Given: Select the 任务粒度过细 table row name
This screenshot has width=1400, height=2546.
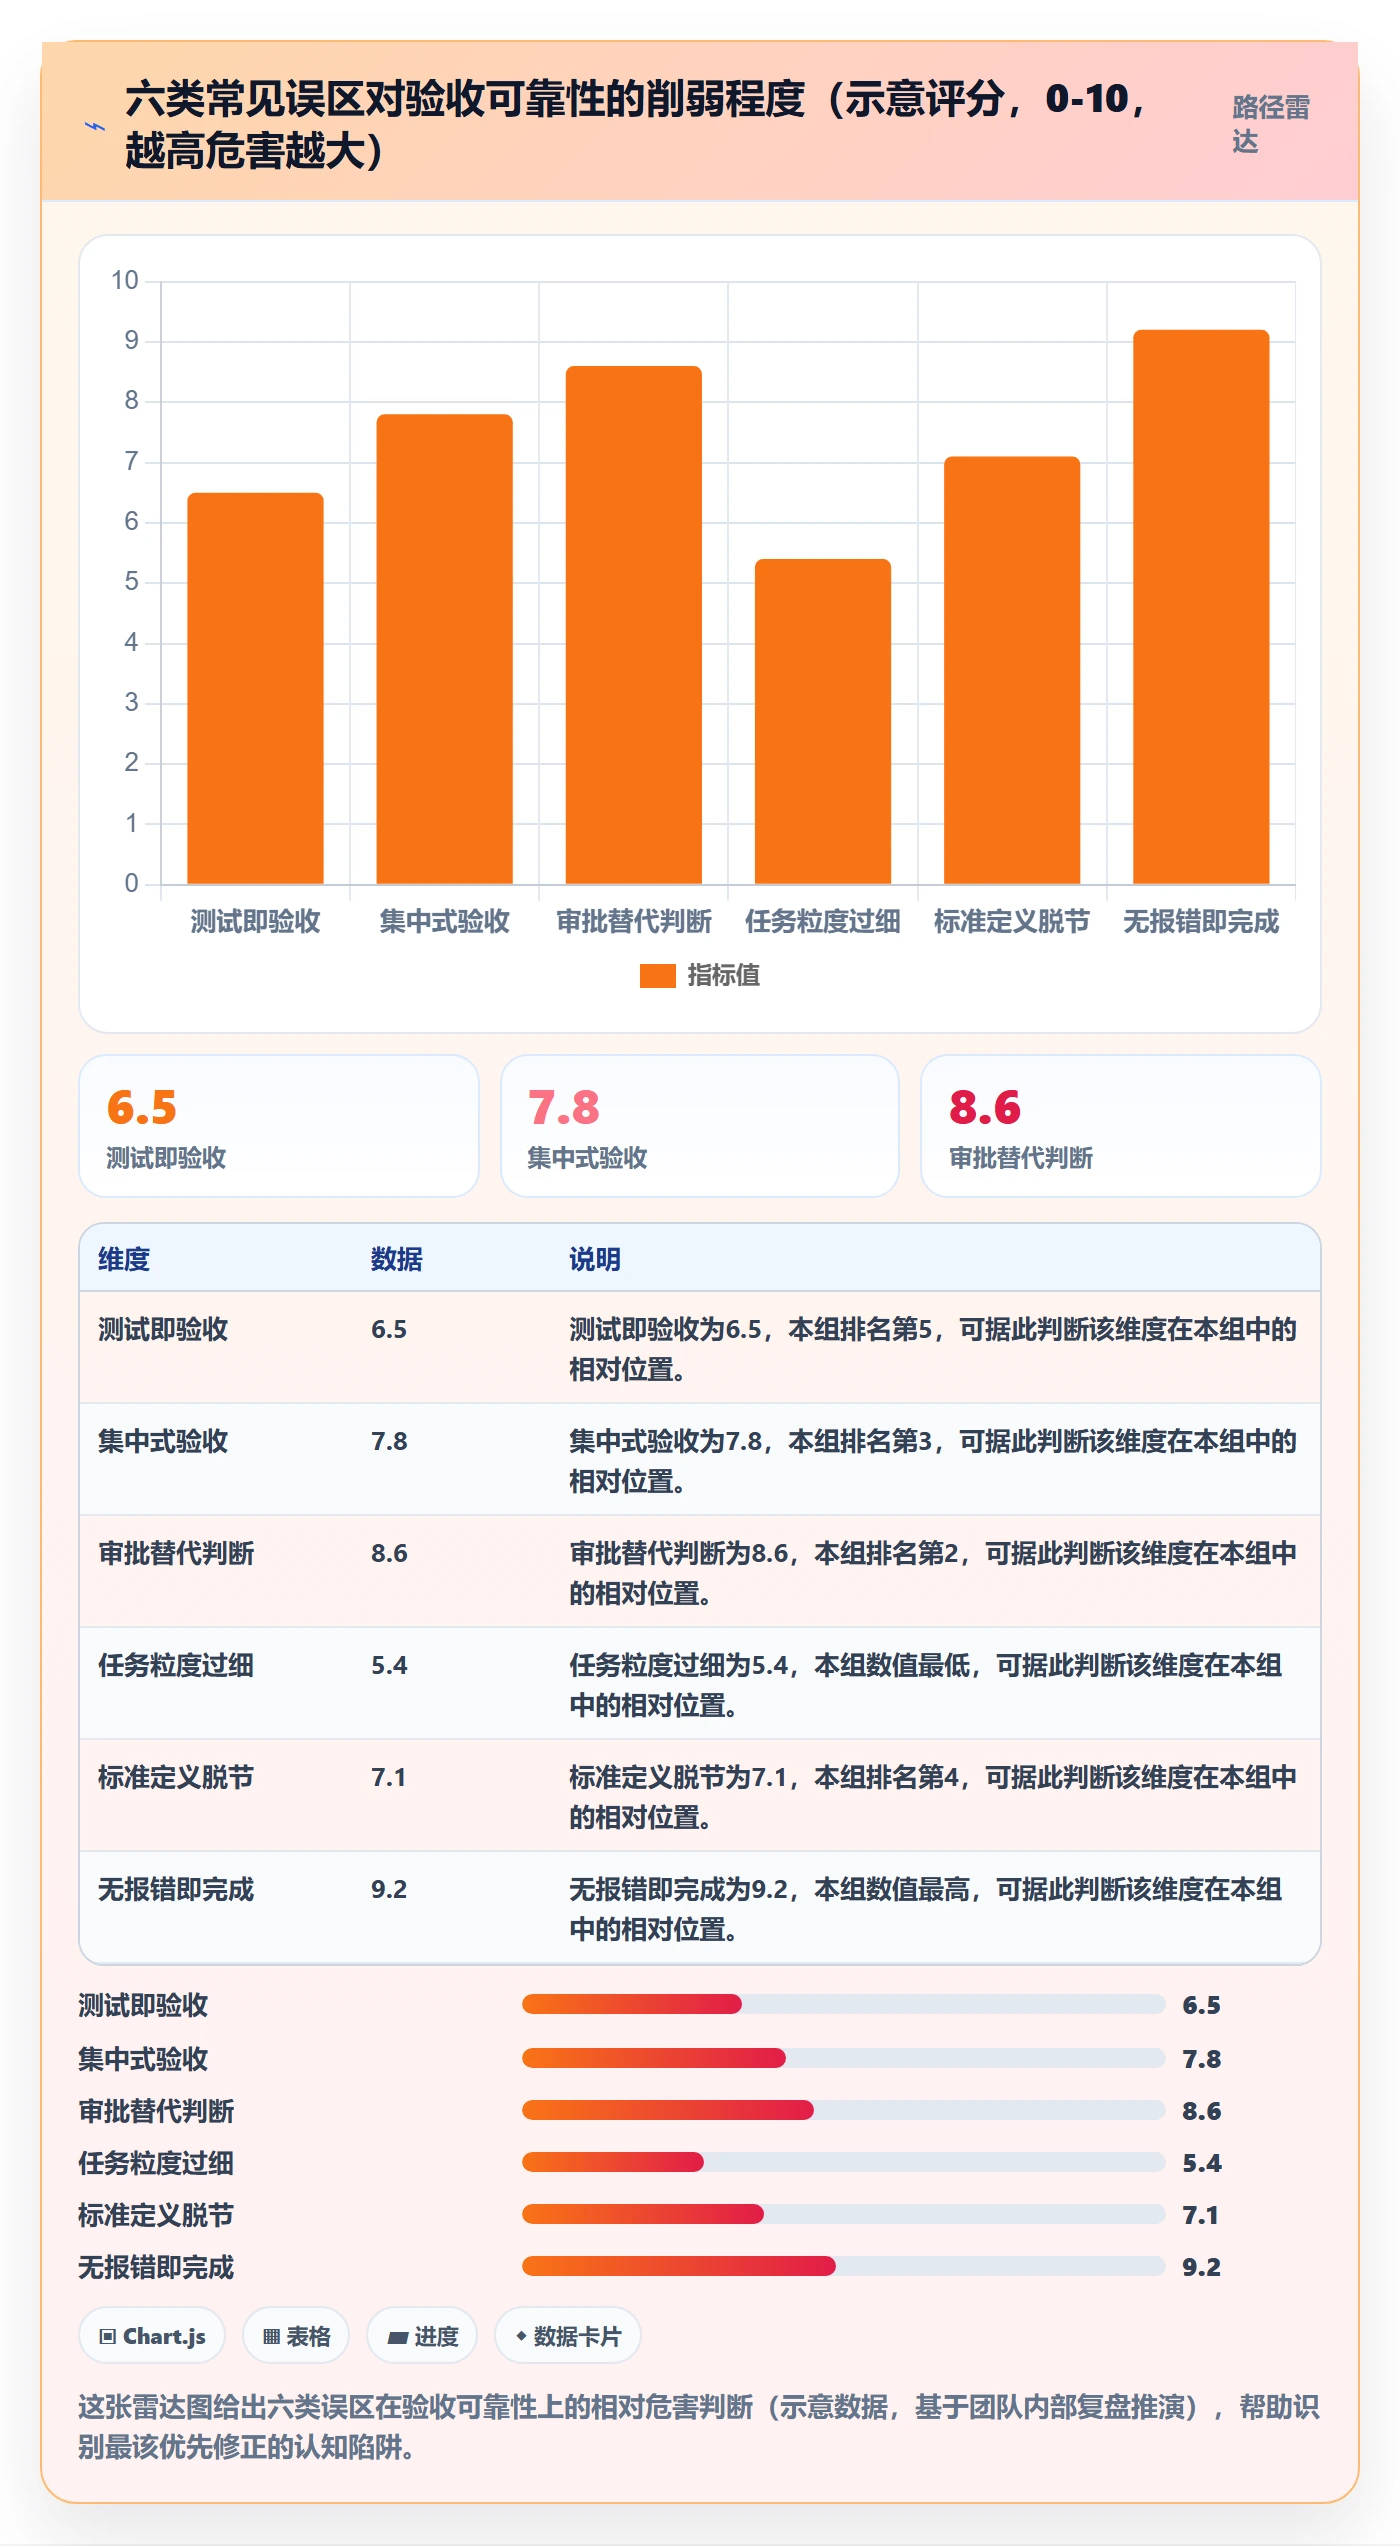Looking at the screenshot, I should (176, 1666).
